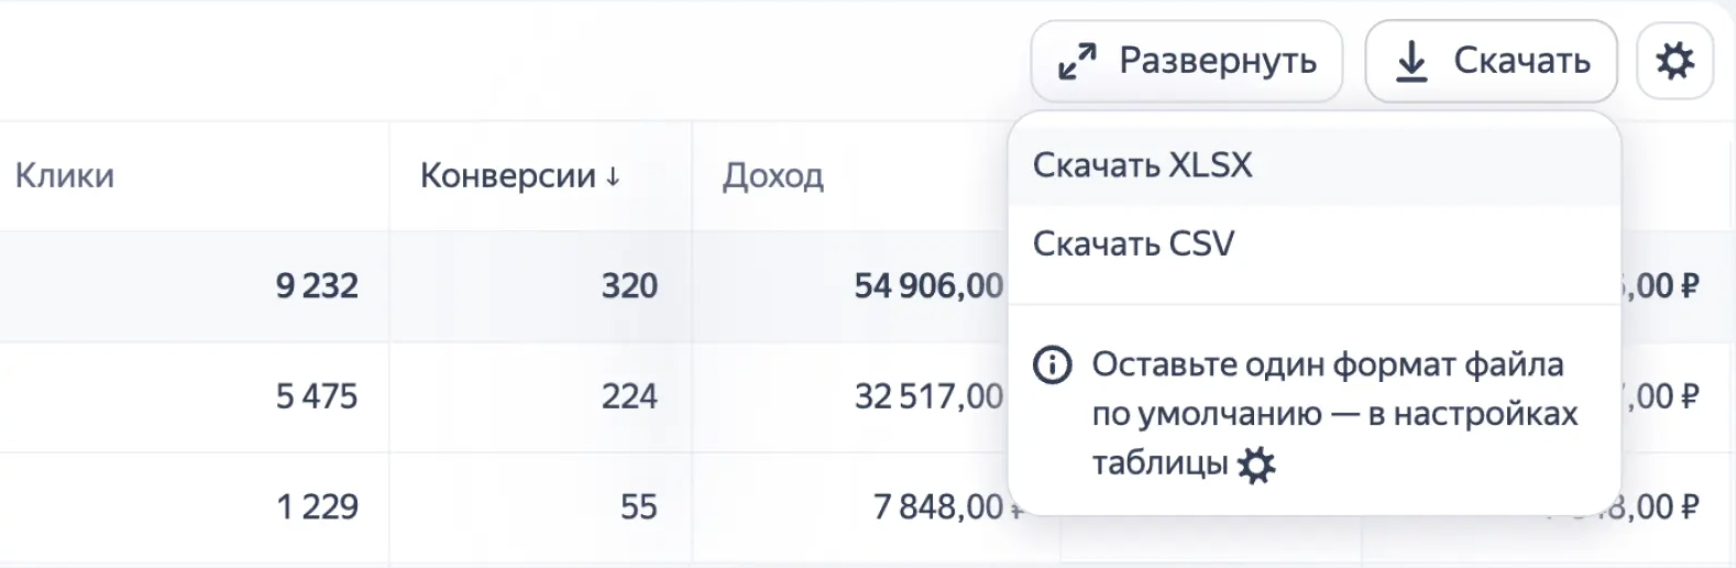Click the clicks value 9 232

pos(317,286)
